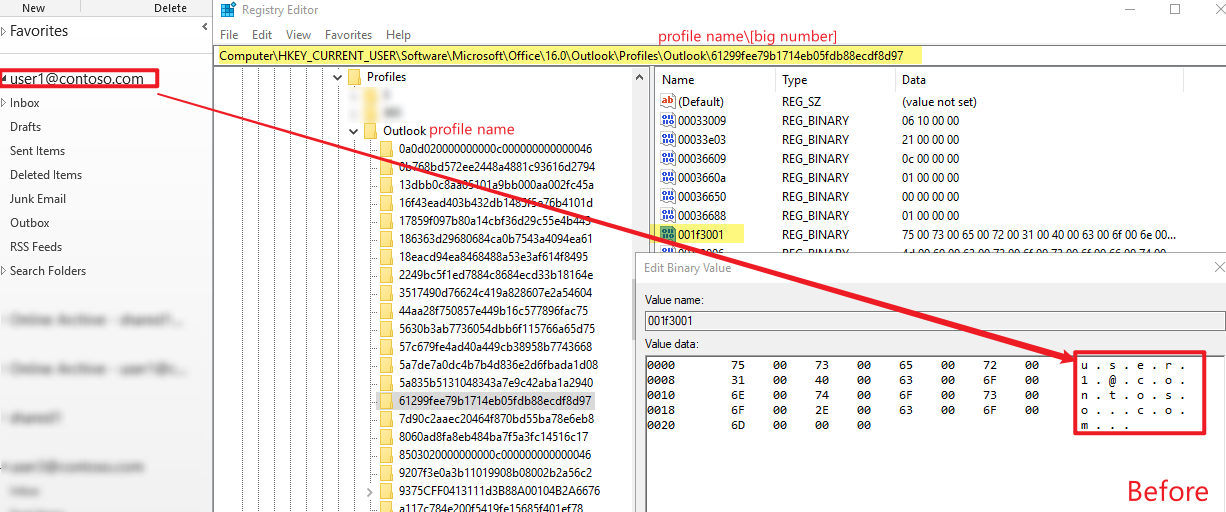Viewport: 1226px width, 512px height.
Task: Expand the 9375CFF0413111d3B88A00104B2A6676 key
Action: tap(371, 491)
